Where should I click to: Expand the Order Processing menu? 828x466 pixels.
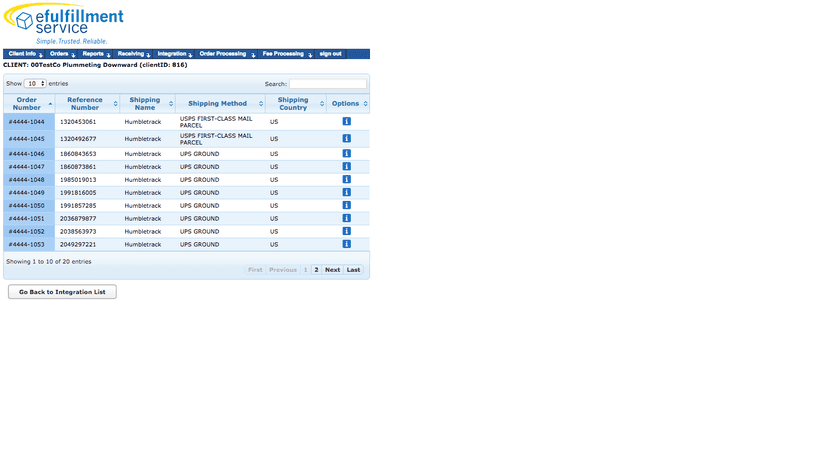coord(227,54)
